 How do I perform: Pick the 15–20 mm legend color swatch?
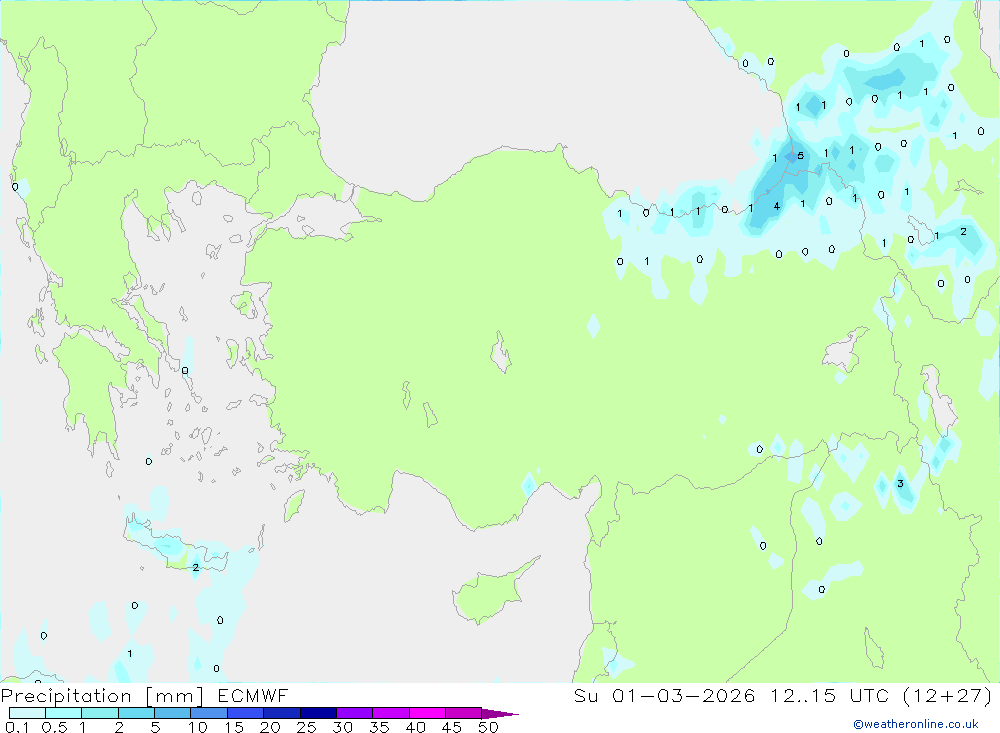[246, 713]
